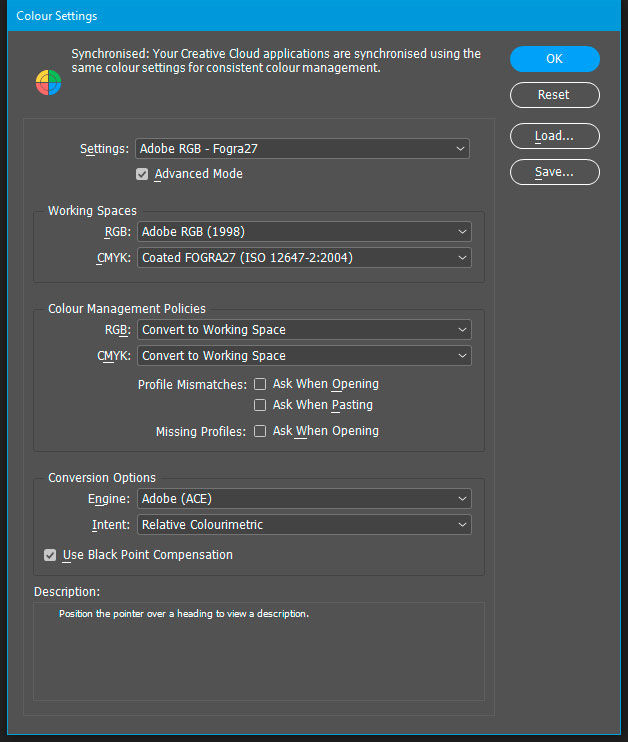628x742 pixels.
Task: Open the CMYK colour management policy dropdown
Action: click(x=304, y=355)
